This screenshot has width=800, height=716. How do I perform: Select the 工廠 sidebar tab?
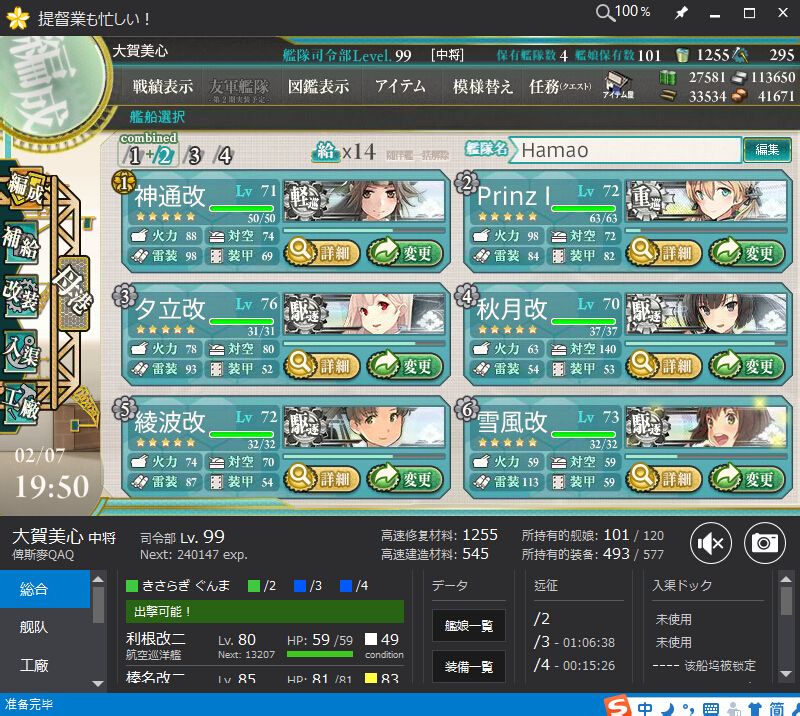point(45,665)
